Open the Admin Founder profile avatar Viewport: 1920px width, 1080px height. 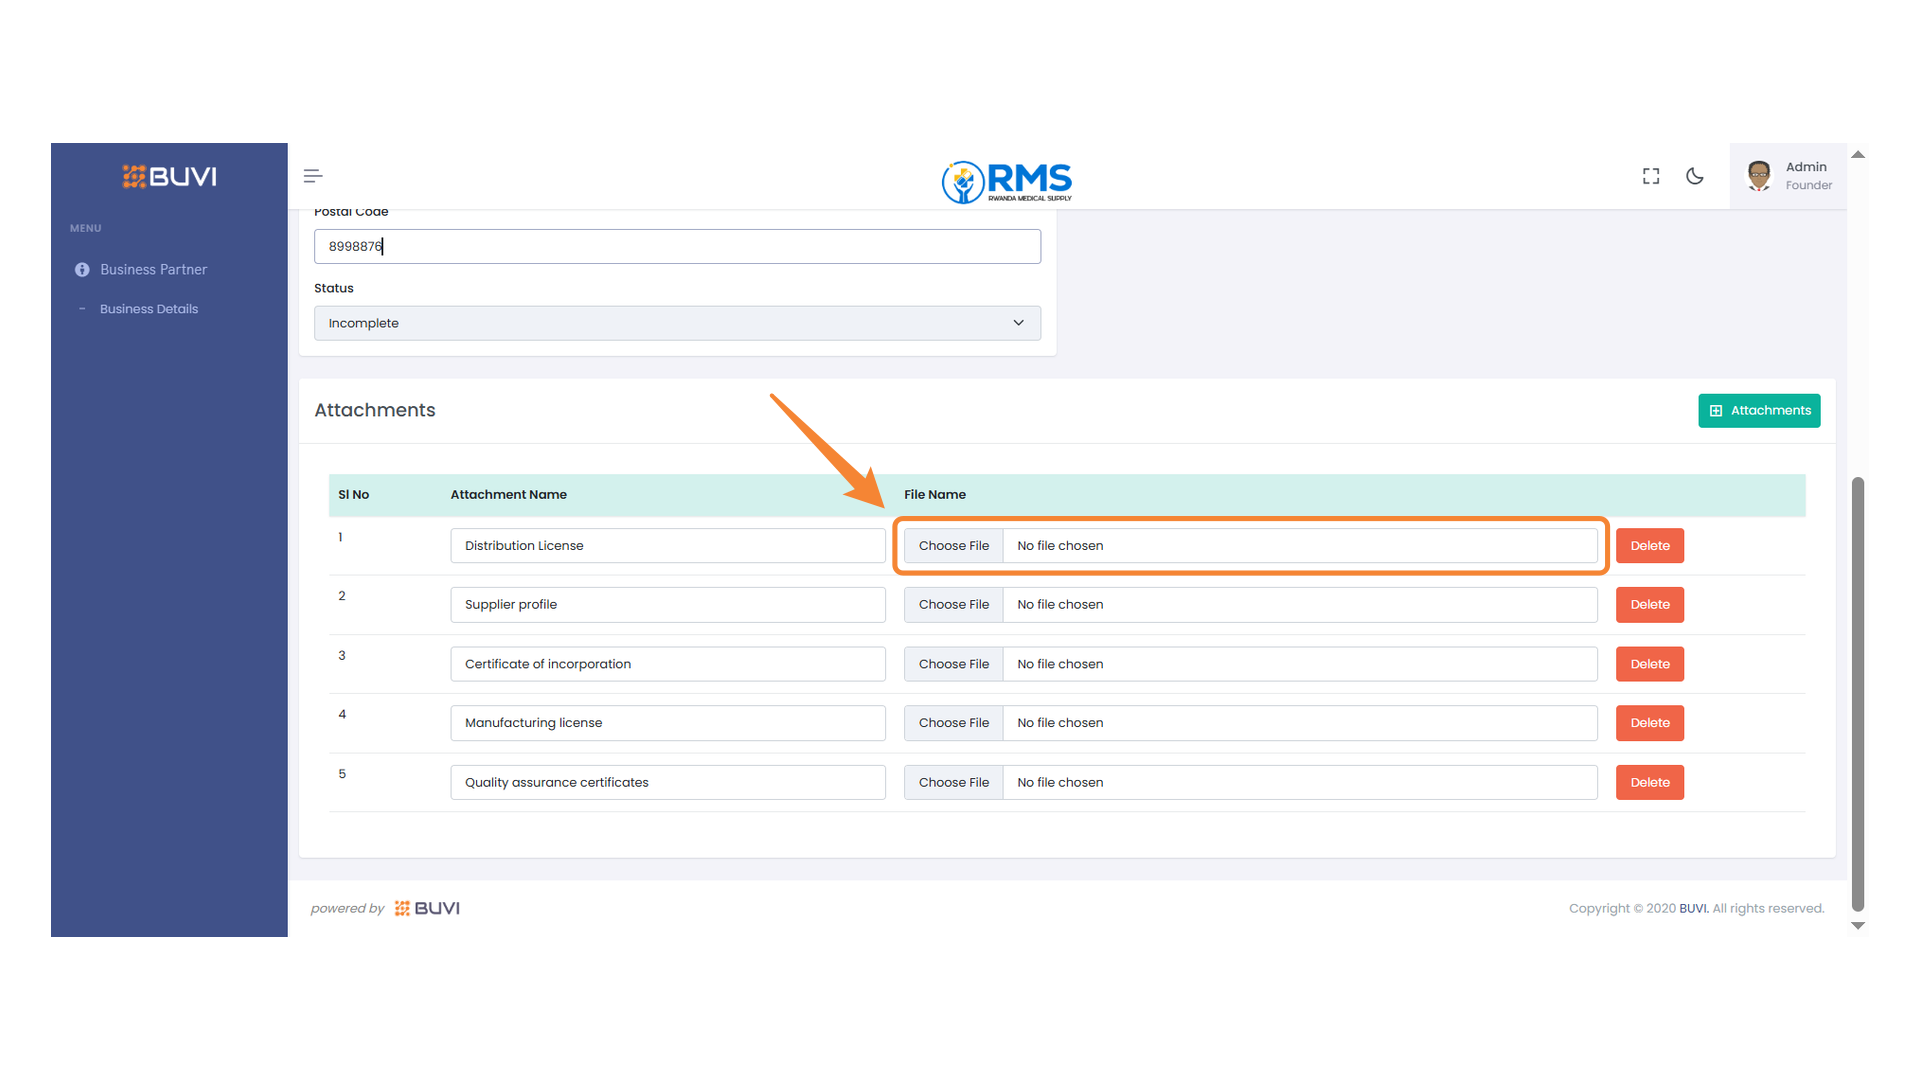pos(1758,175)
